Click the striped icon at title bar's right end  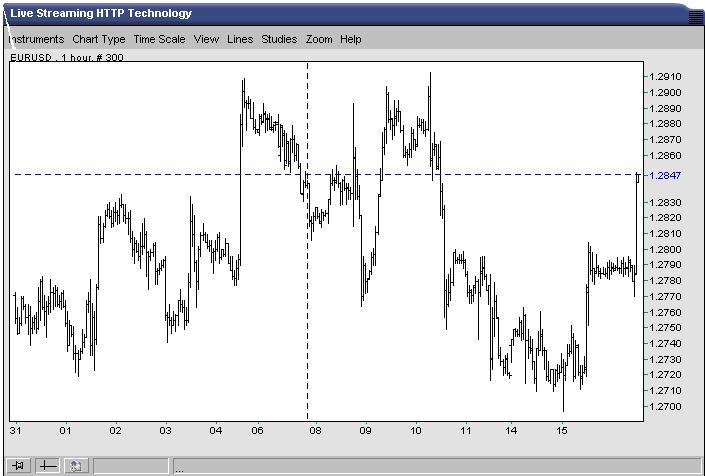click(696, 17)
